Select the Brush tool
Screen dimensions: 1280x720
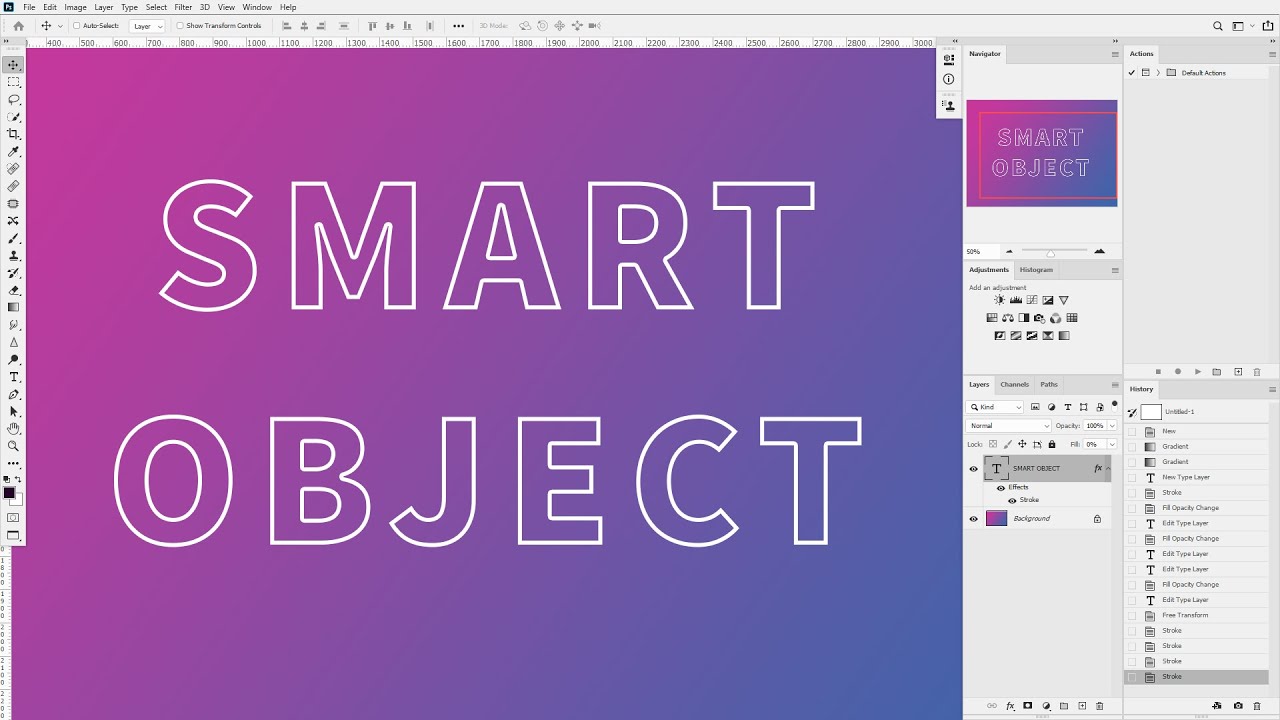[13, 238]
